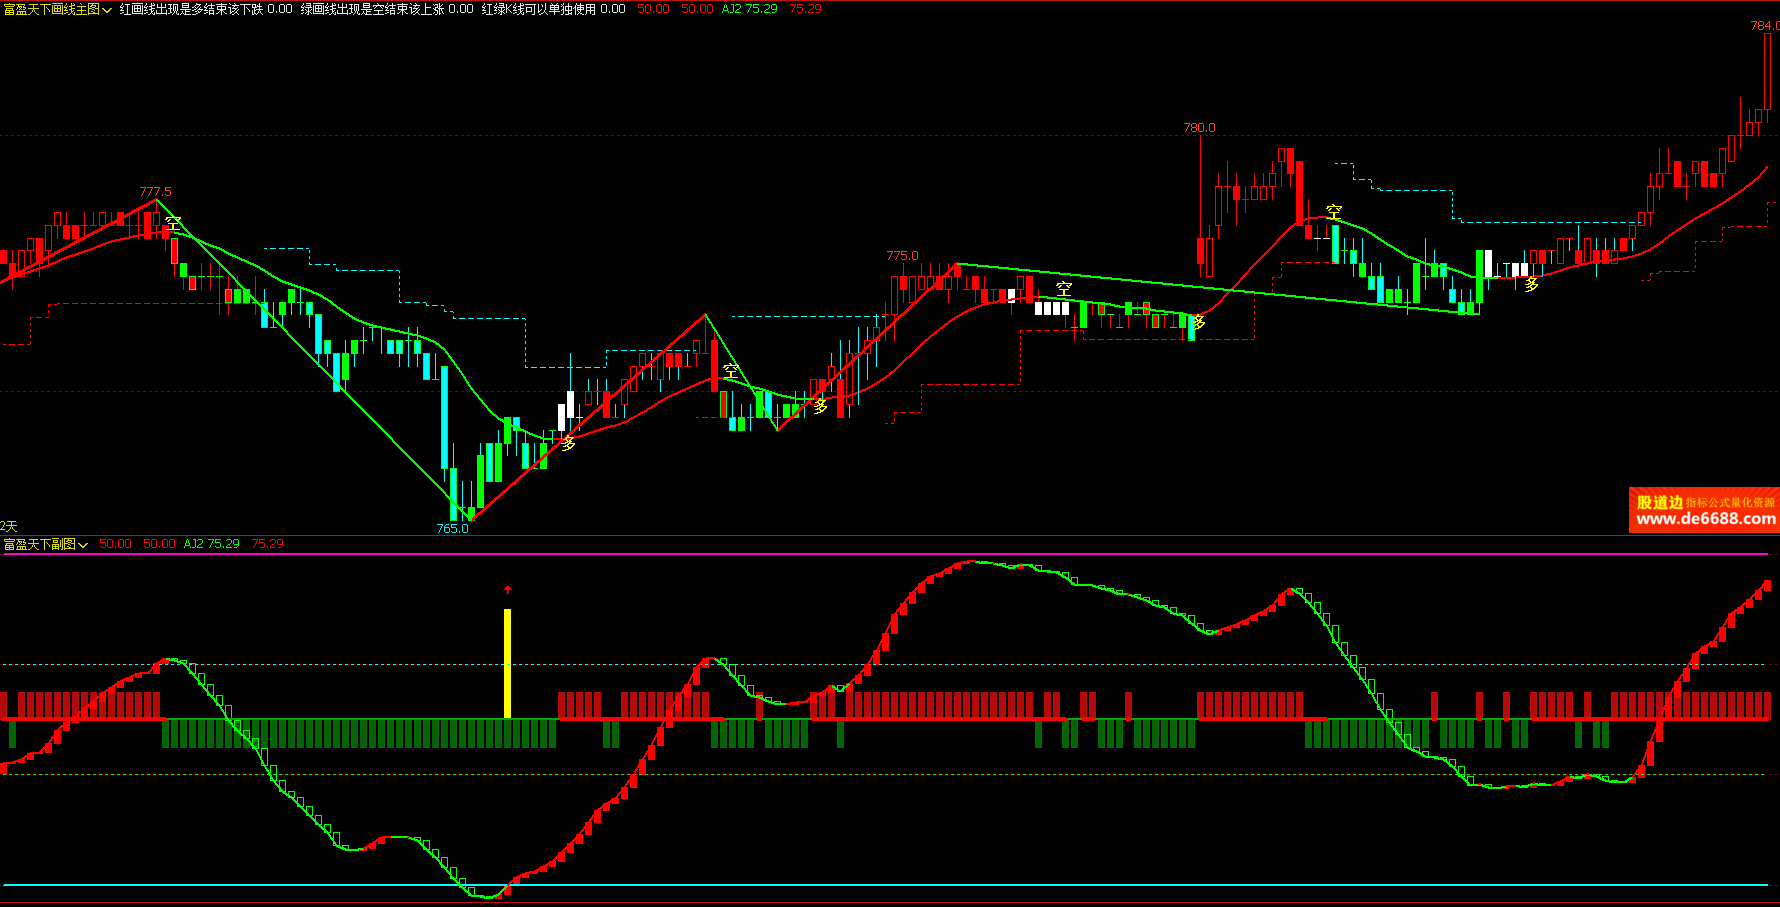Click the 2天 period label
The width and height of the screenshot is (1780, 907).
[9, 526]
